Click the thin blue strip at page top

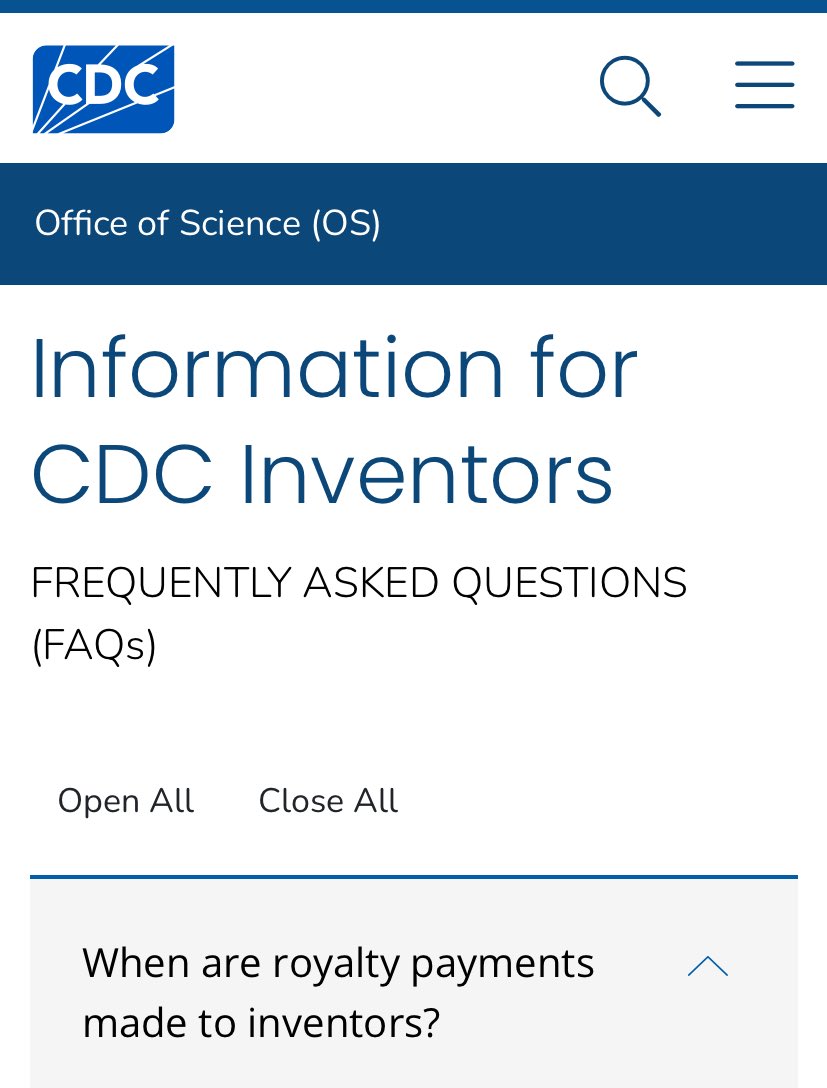pyautogui.click(x=413, y=6)
